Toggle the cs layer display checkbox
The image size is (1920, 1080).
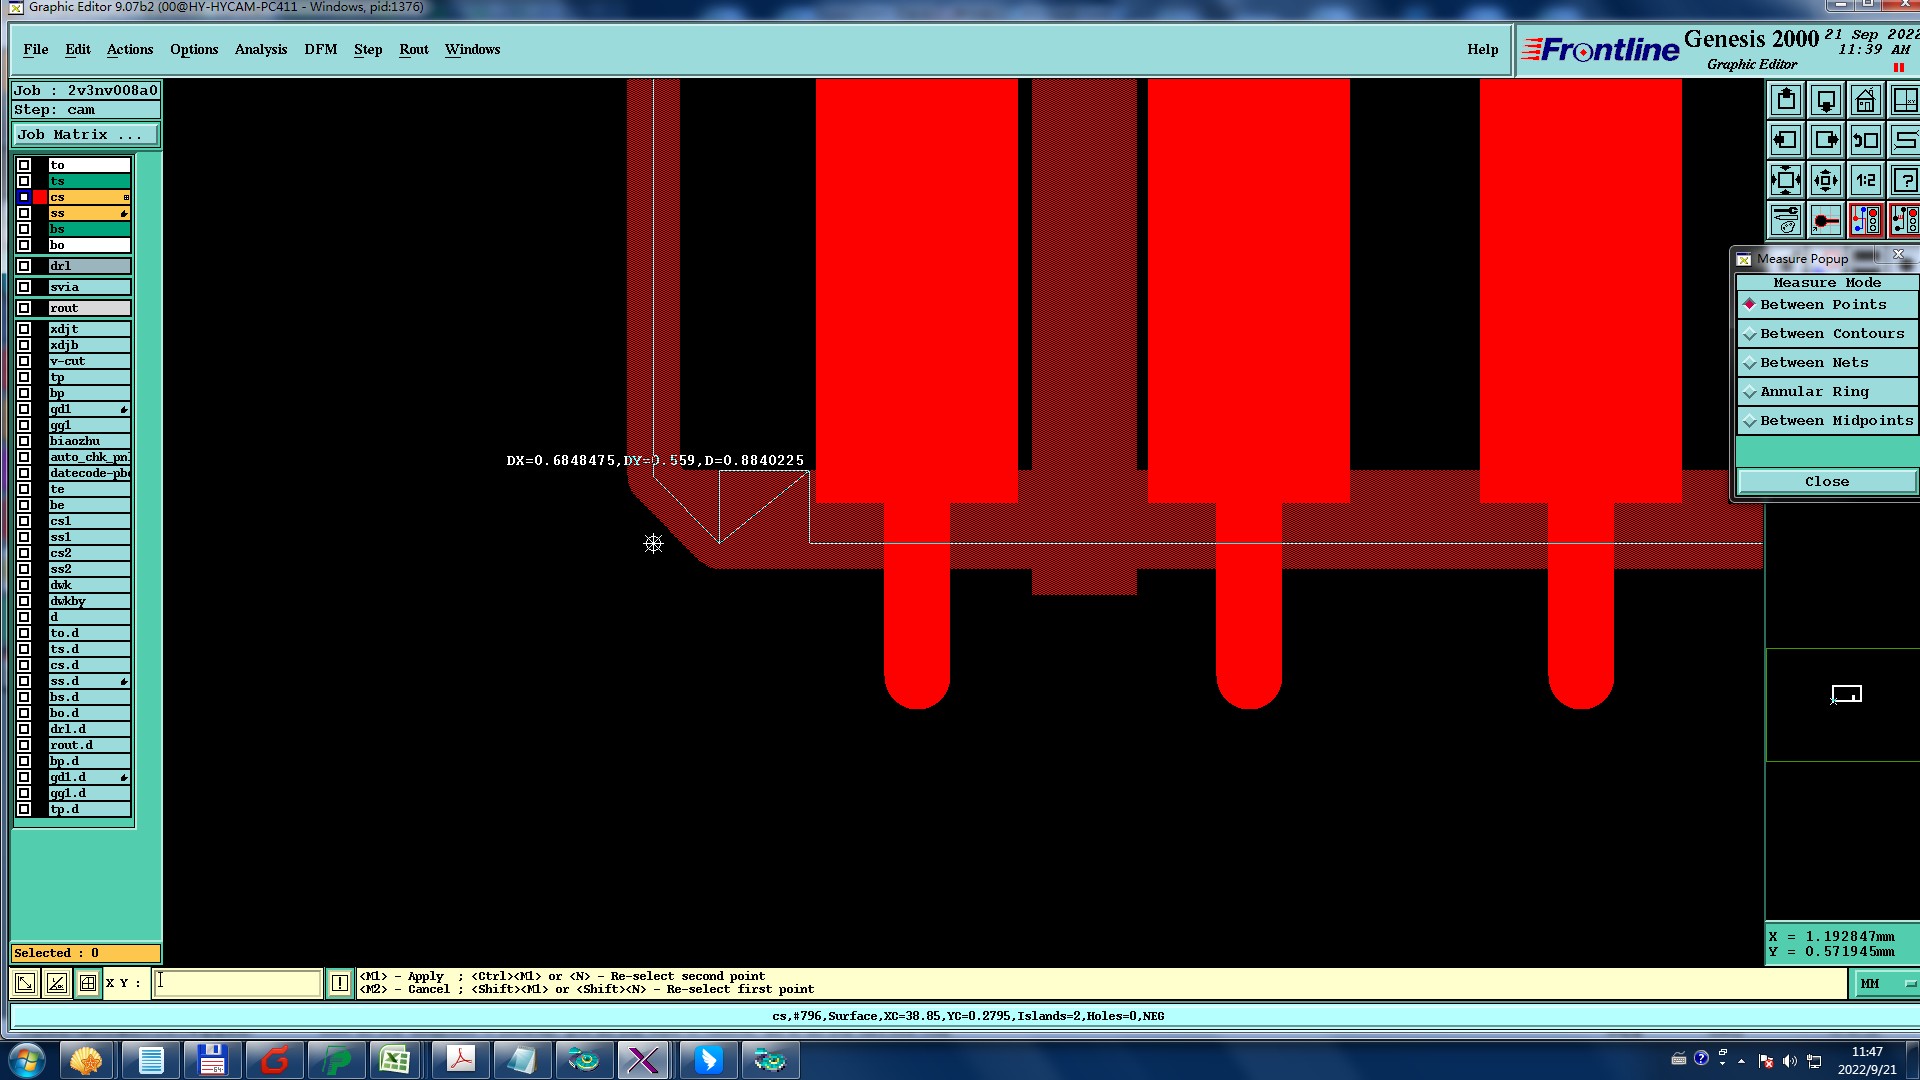24,197
